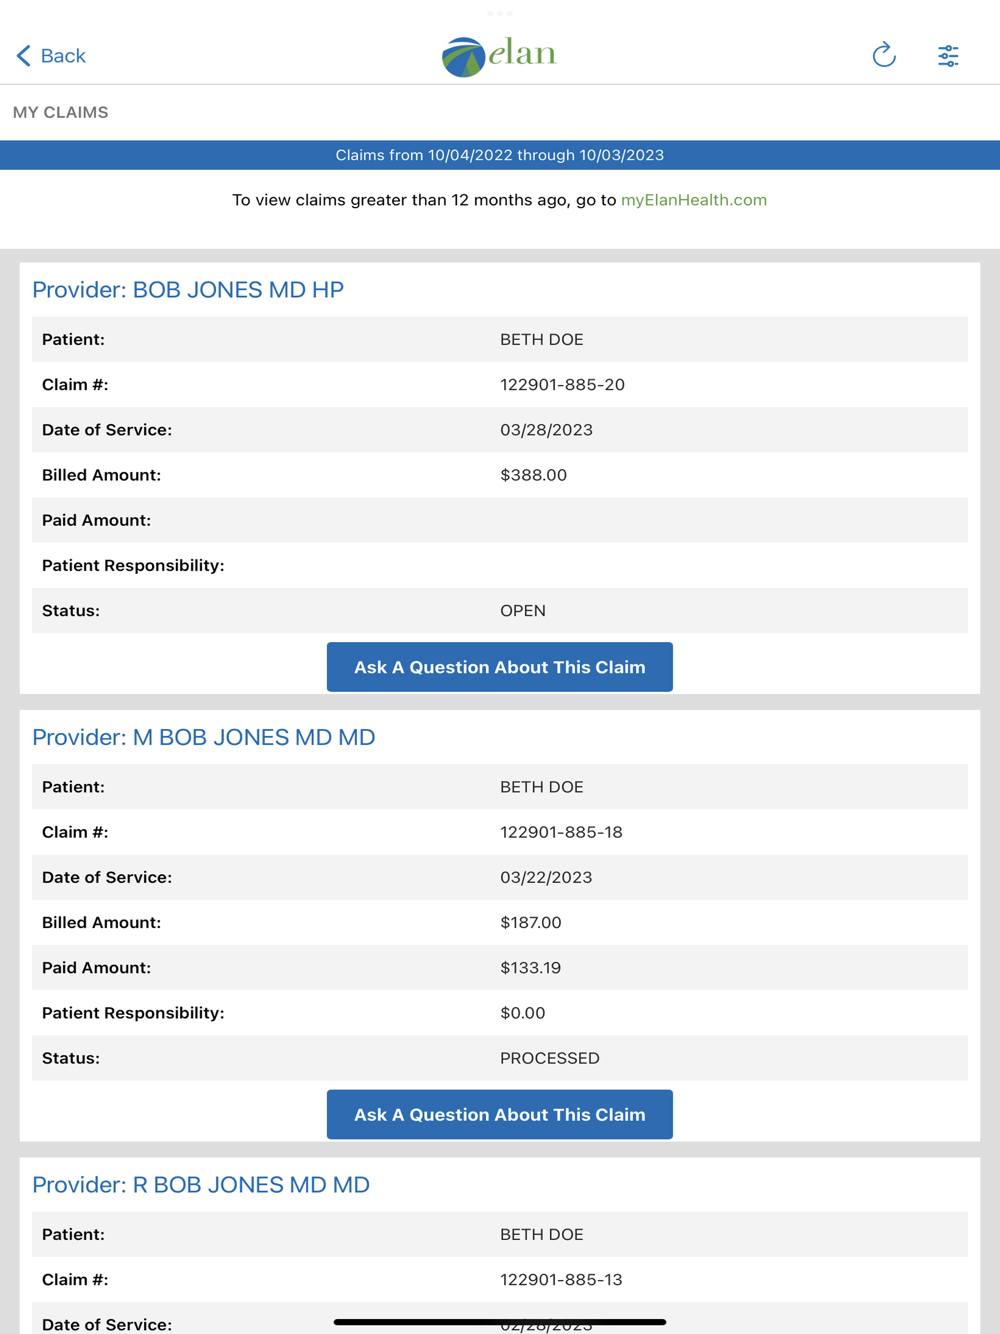
Task: Select provider heading BOB JONES MD HP
Action: point(188,289)
